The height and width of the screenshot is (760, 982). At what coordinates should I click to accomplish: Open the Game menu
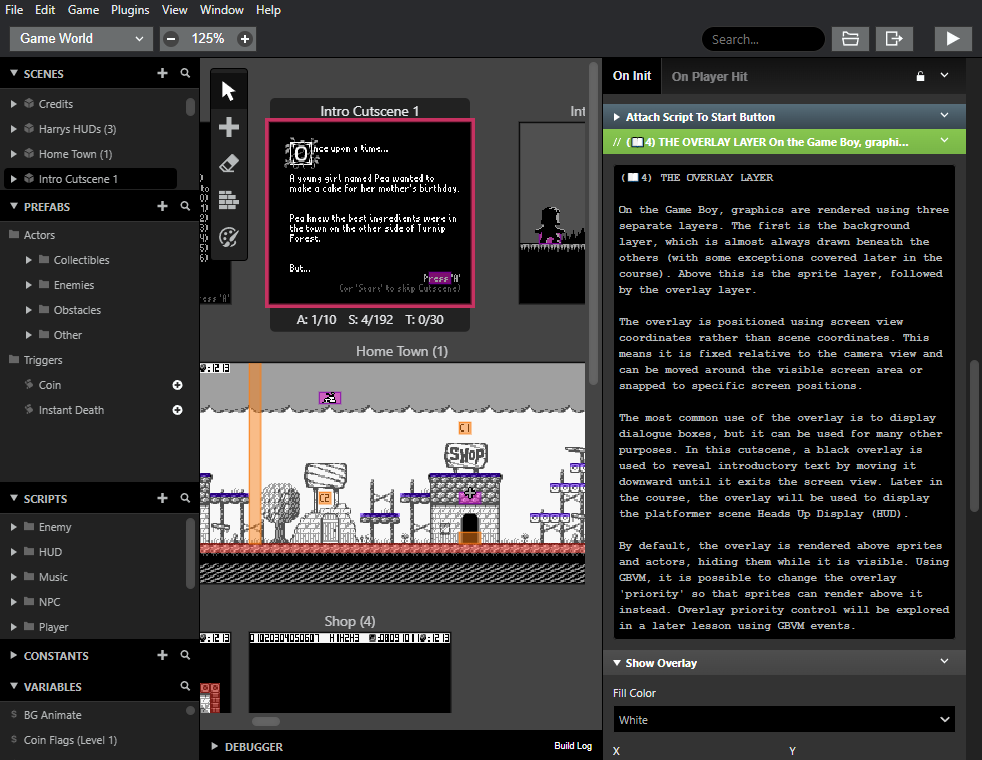[x=83, y=10]
